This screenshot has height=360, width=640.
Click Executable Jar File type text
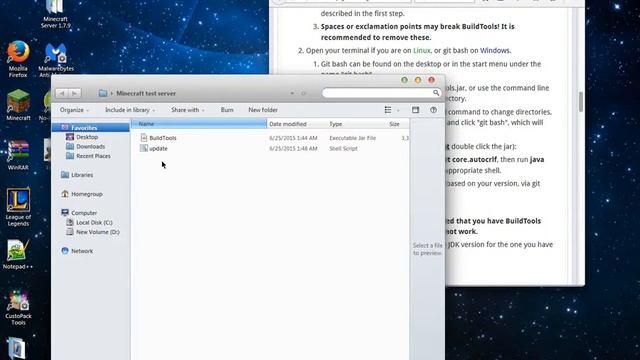point(352,138)
